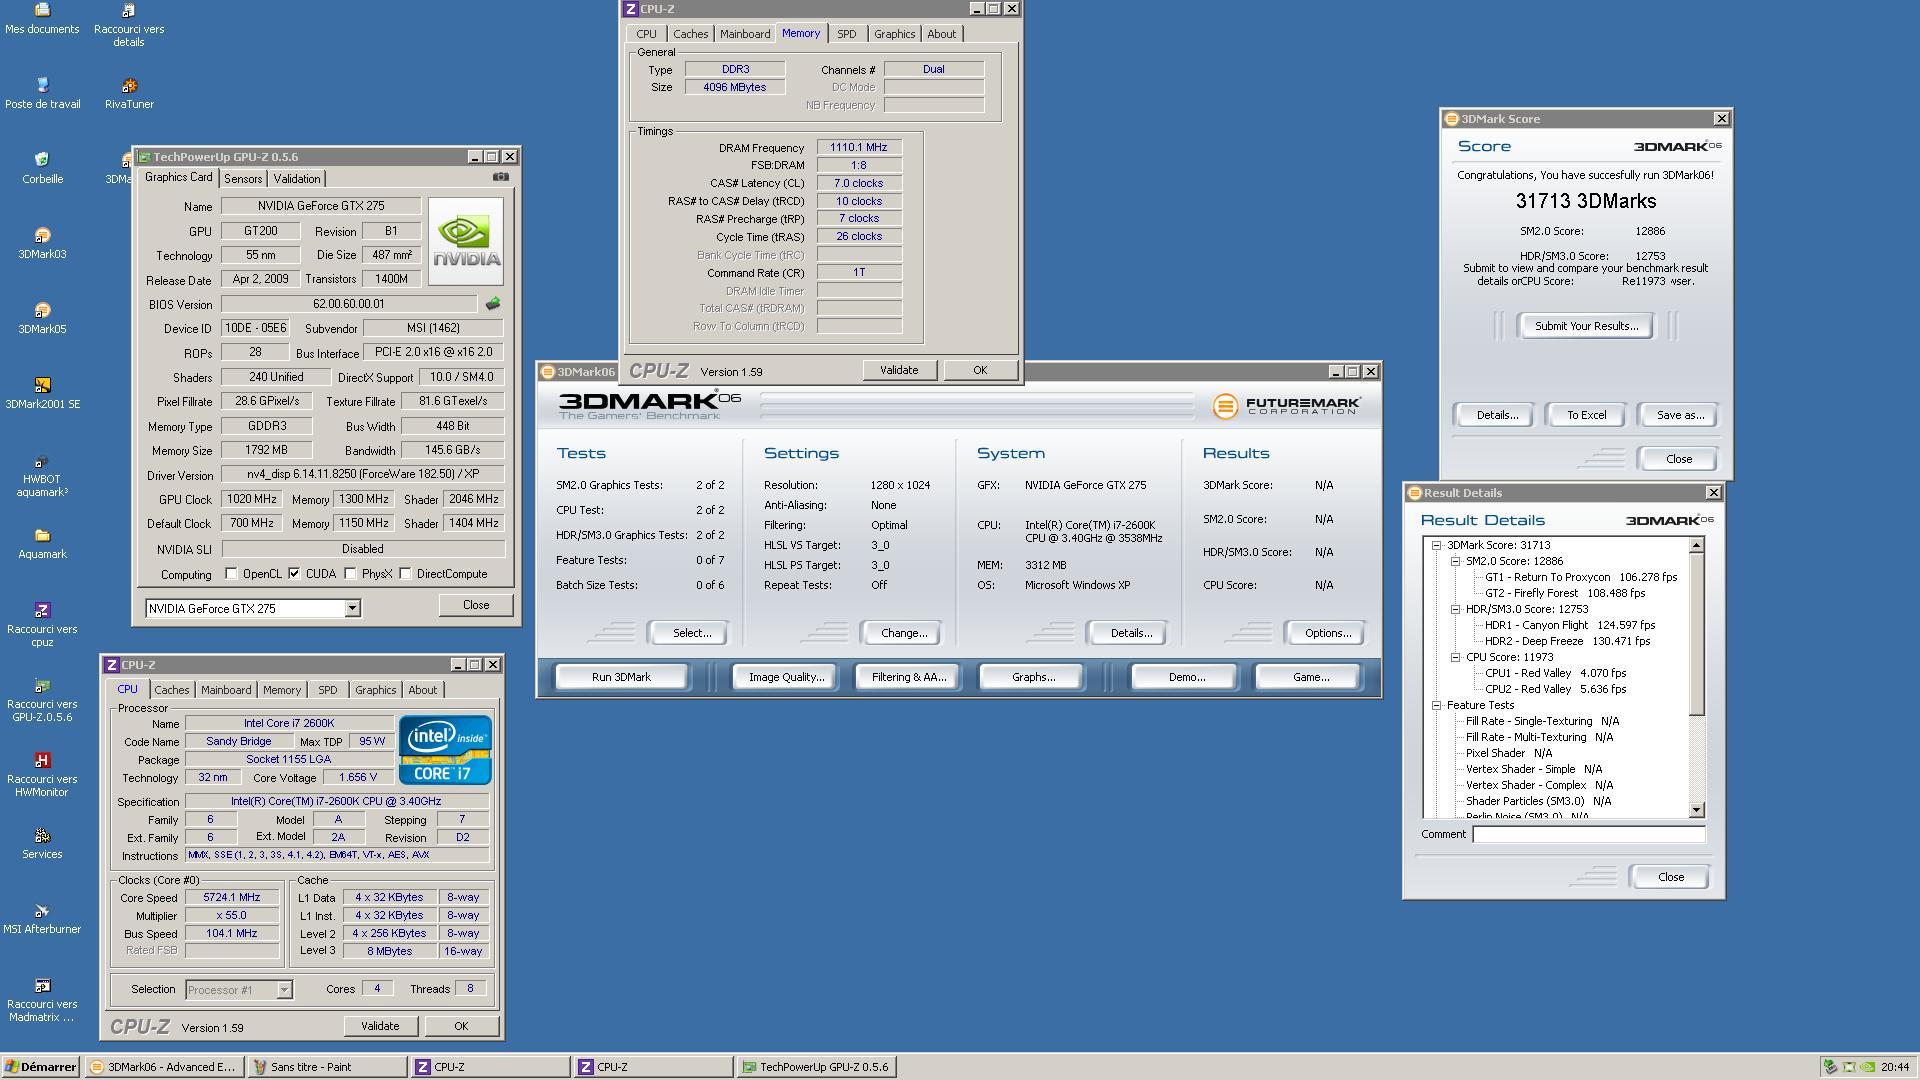Click GPU-Z screenshot camera icon
1920x1080 pixels.
pyautogui.click(x=501, y=177)
